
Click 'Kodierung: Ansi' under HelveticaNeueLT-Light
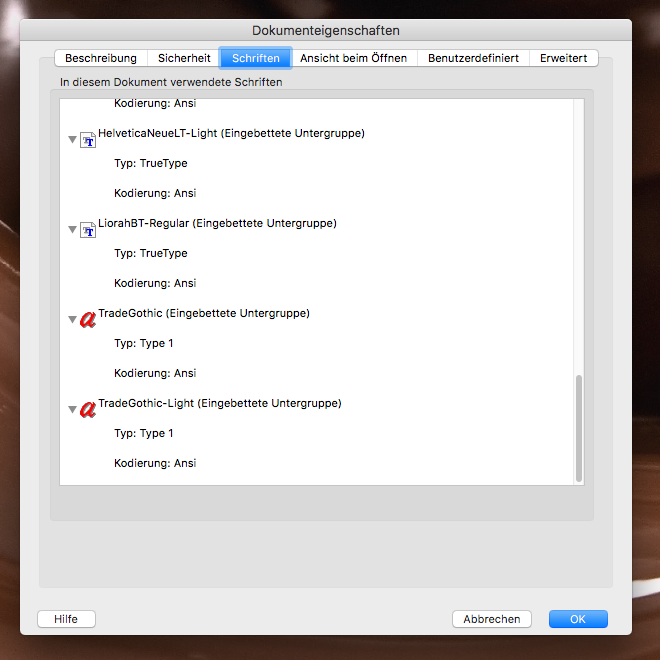155,193
